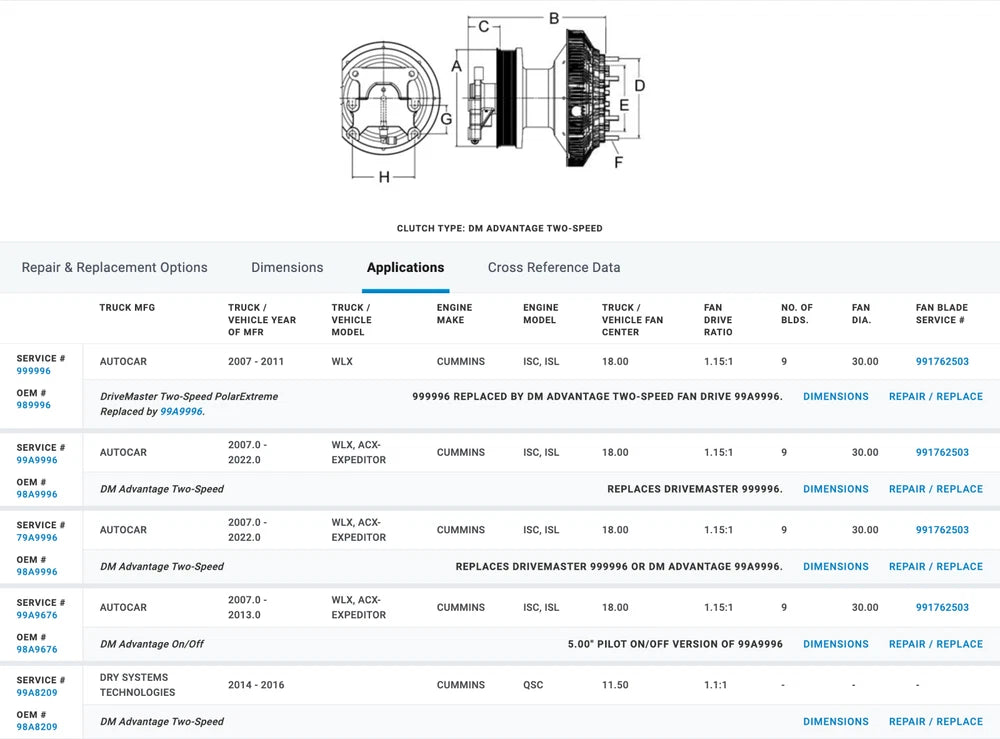Open OEM number 98A9676 link
This screenshot has height=739, width=1000.
[x=37, y=650]
